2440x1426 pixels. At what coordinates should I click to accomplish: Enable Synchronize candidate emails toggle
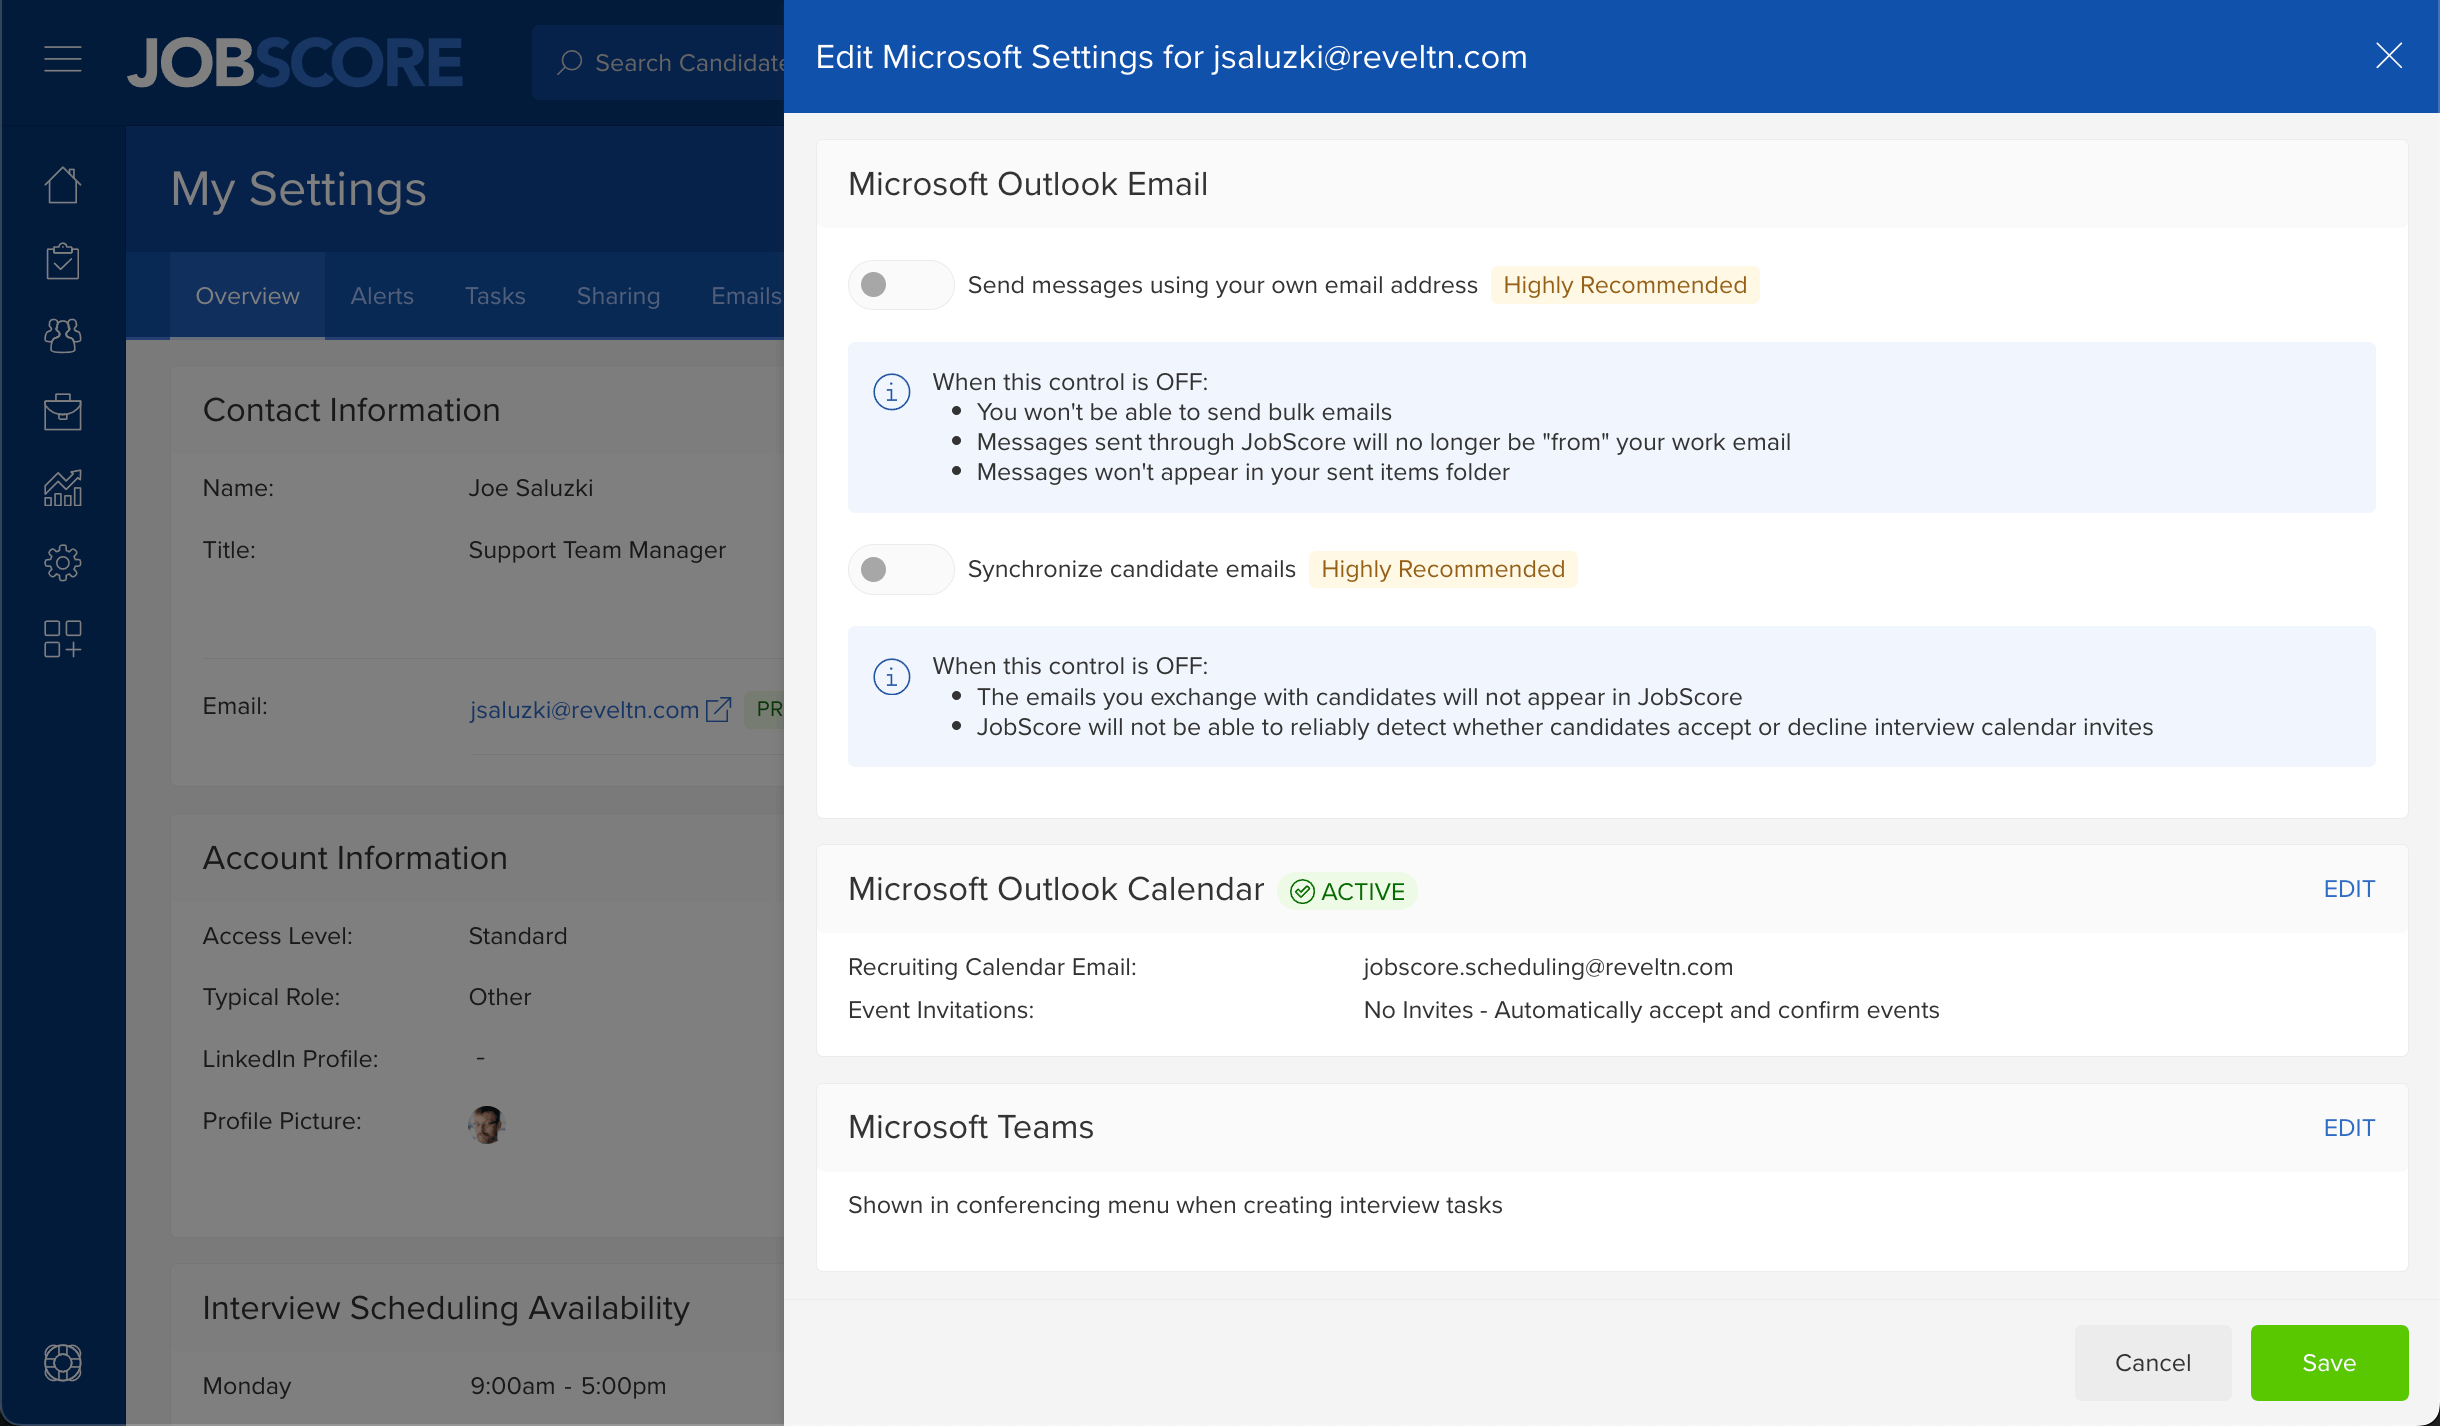point(900,569)
